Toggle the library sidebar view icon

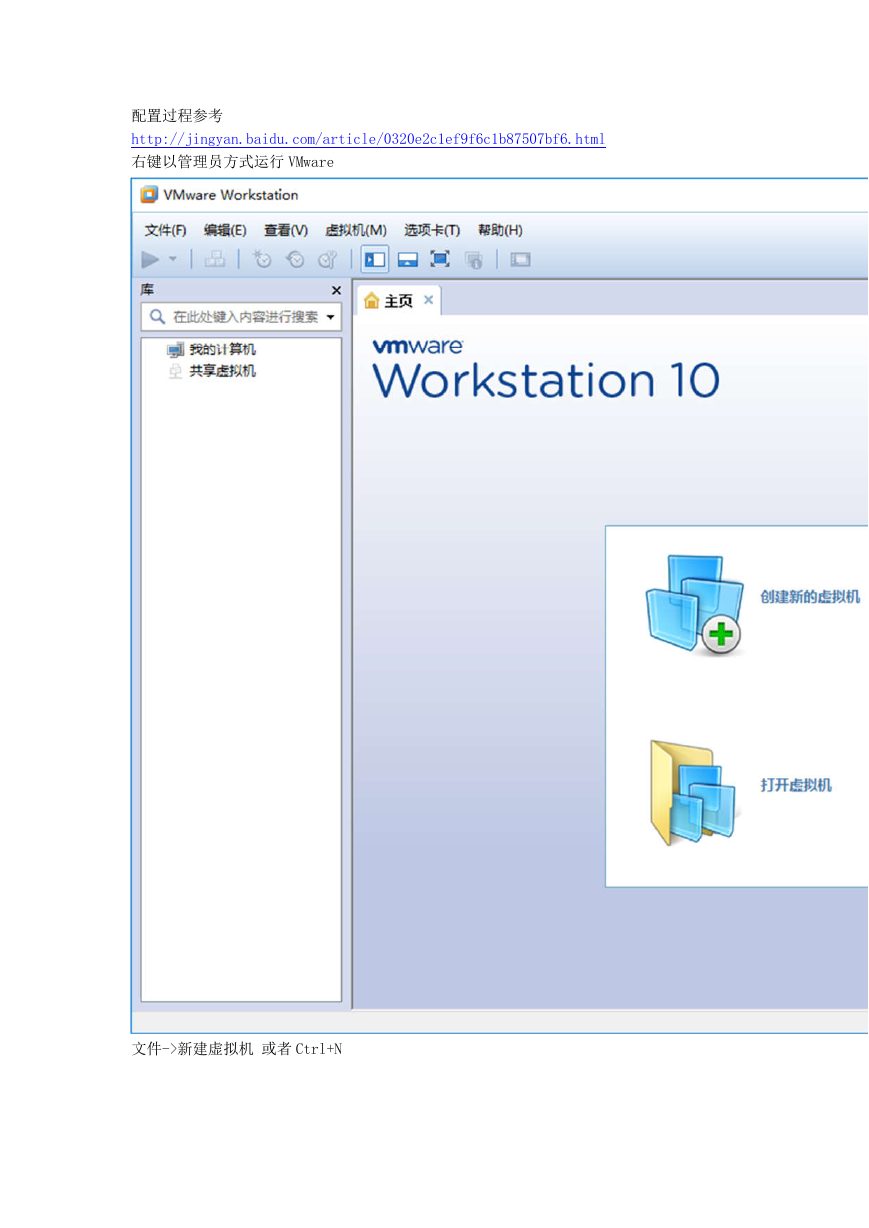(x=375, y=260)
